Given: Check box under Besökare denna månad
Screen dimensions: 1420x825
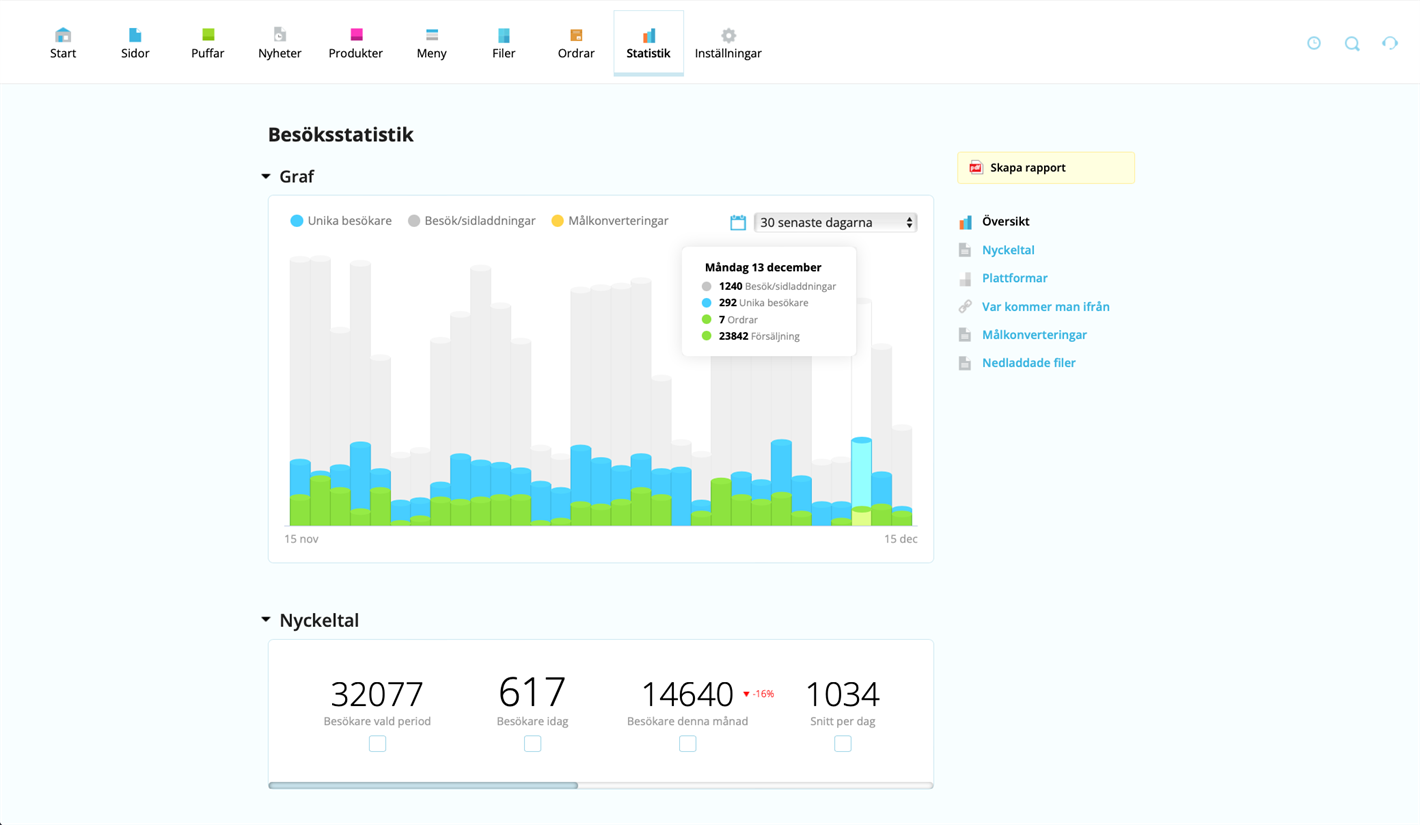Looking at the screenshot, I should 688,744.
